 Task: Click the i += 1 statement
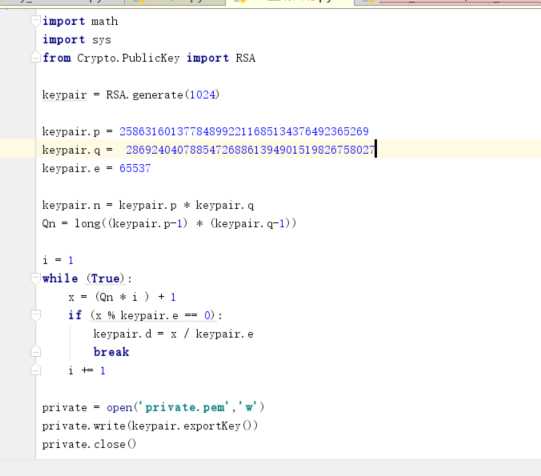coord(87,371)
